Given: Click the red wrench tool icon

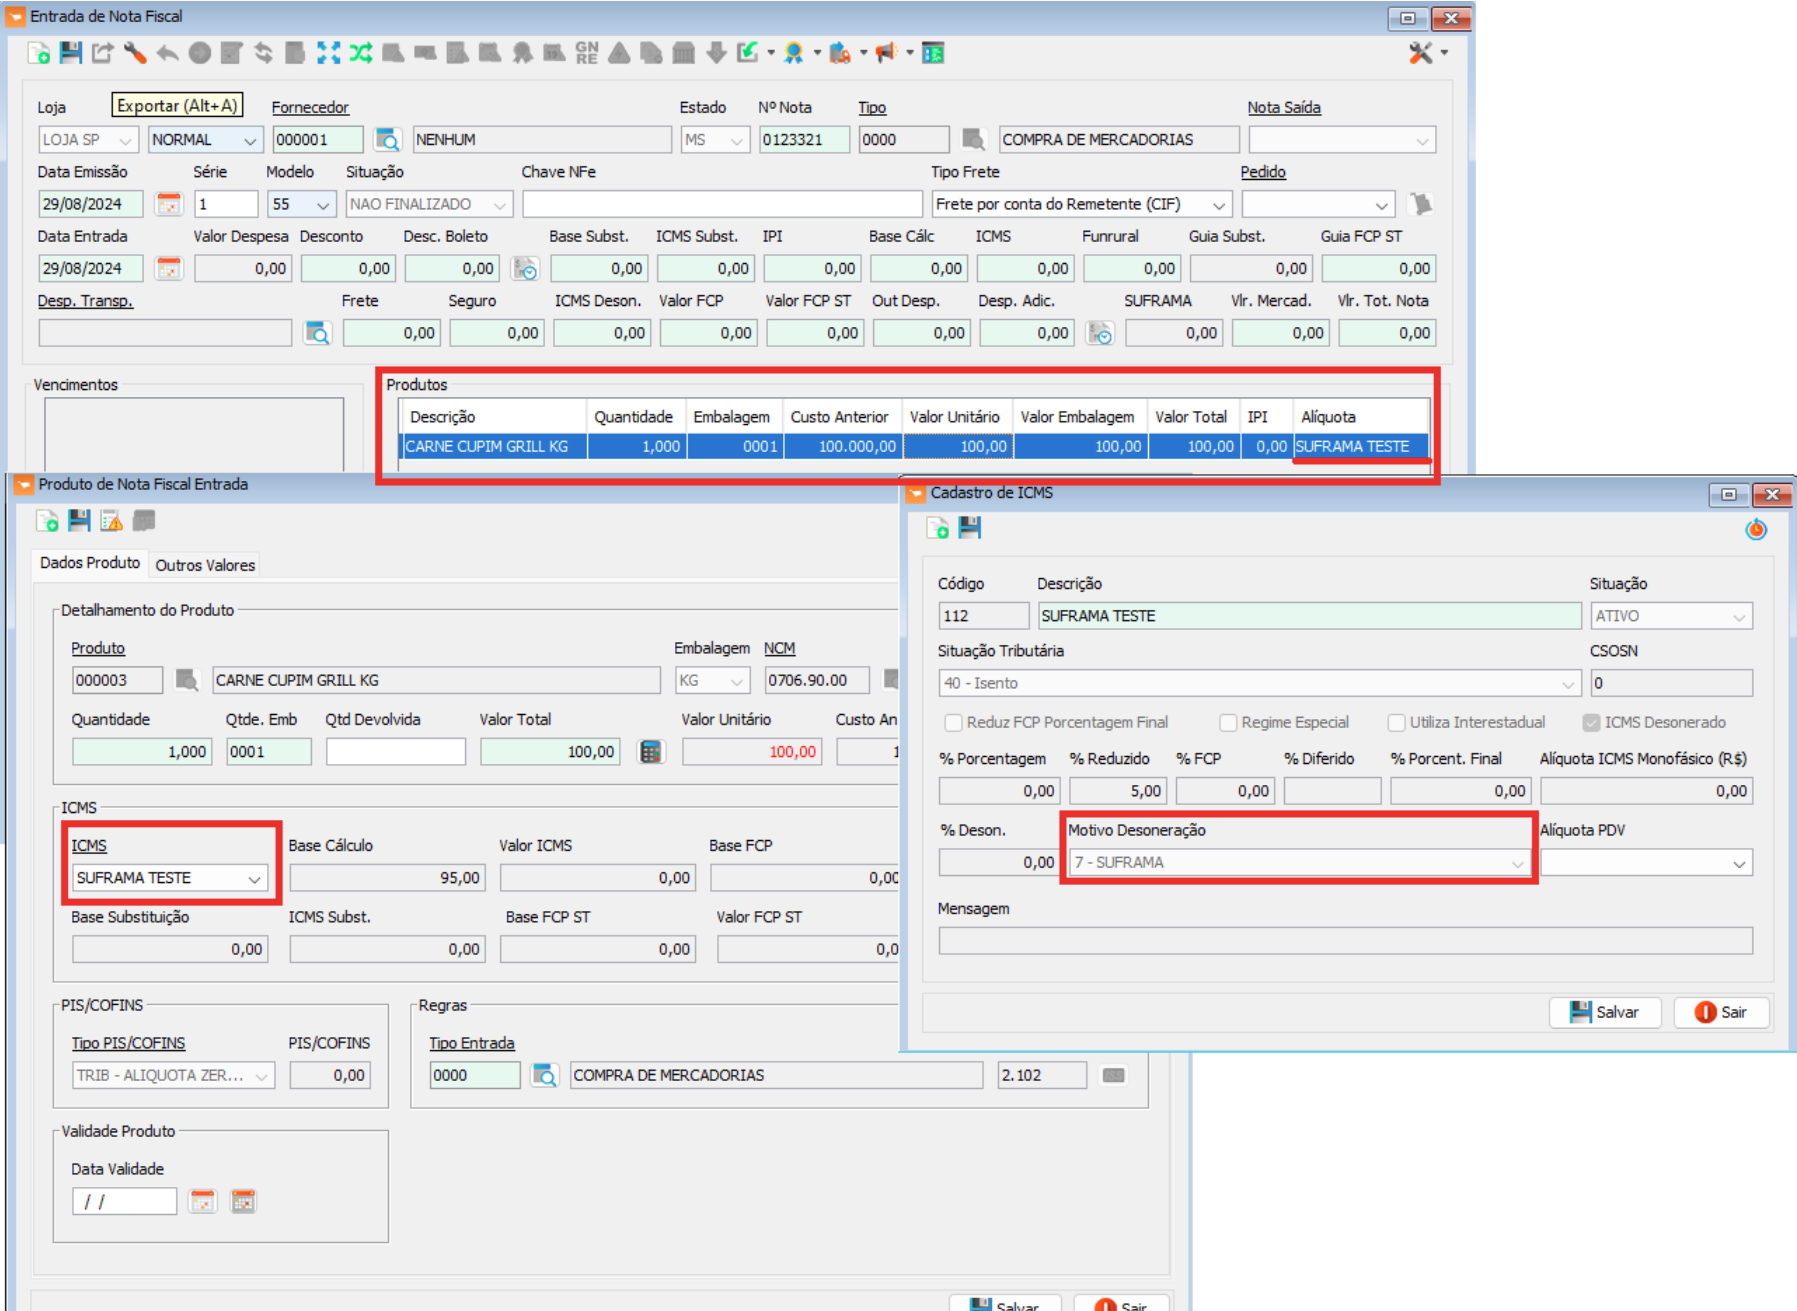Looking at the screenshot, I should tap(135, 53).
